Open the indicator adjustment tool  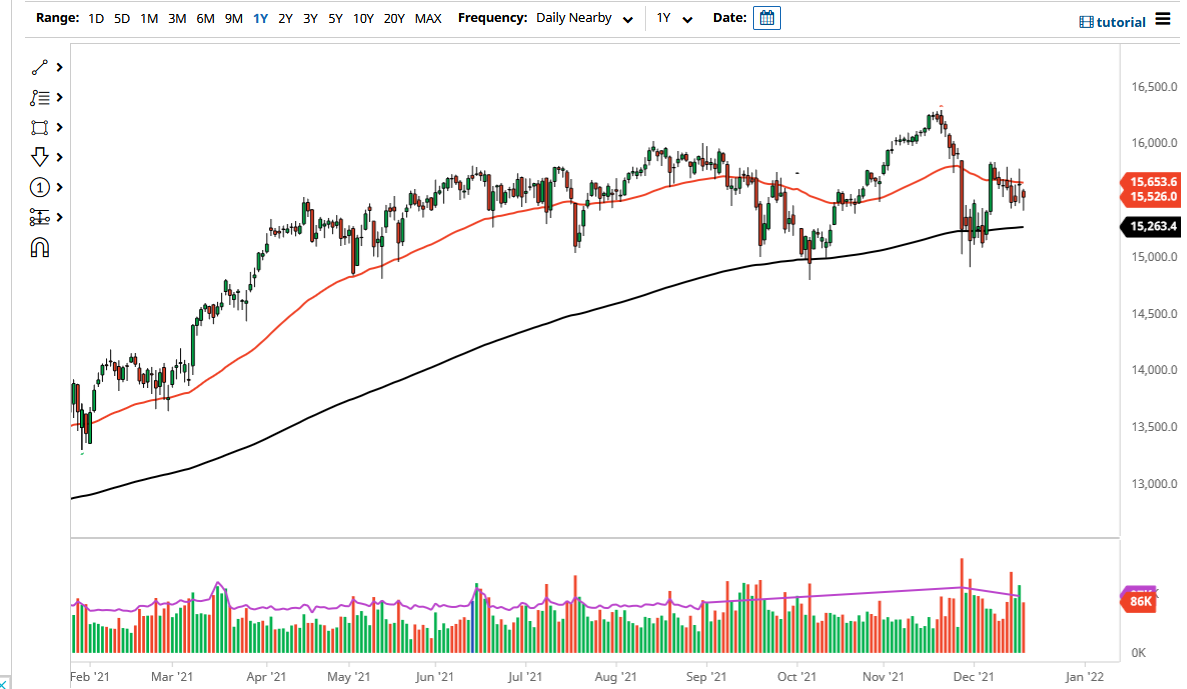tap(40, 217)
